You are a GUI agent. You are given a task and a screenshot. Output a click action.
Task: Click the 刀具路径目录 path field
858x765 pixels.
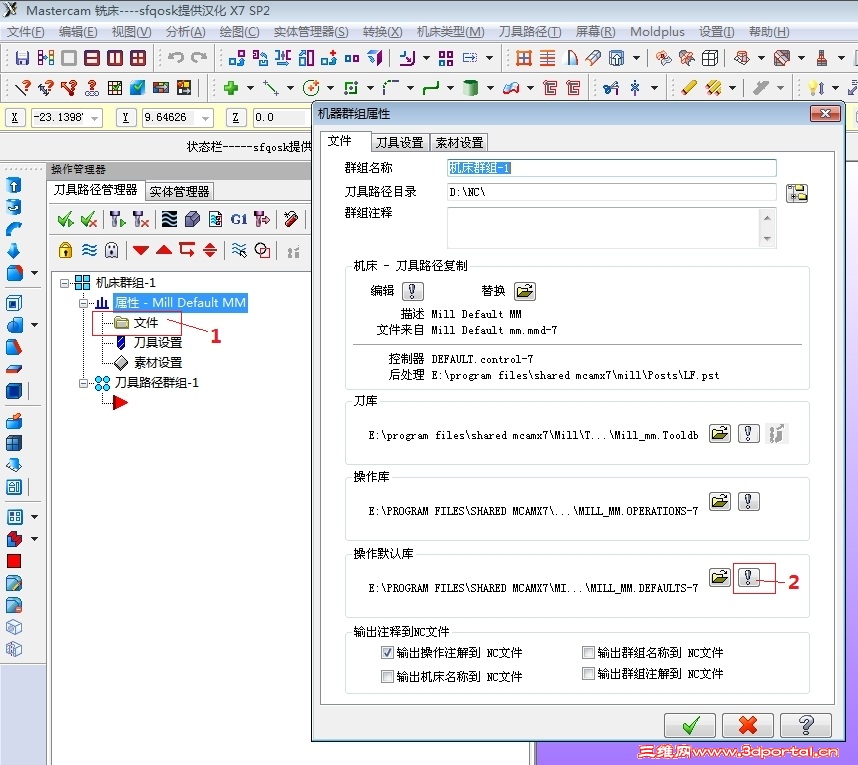[612, 192]
